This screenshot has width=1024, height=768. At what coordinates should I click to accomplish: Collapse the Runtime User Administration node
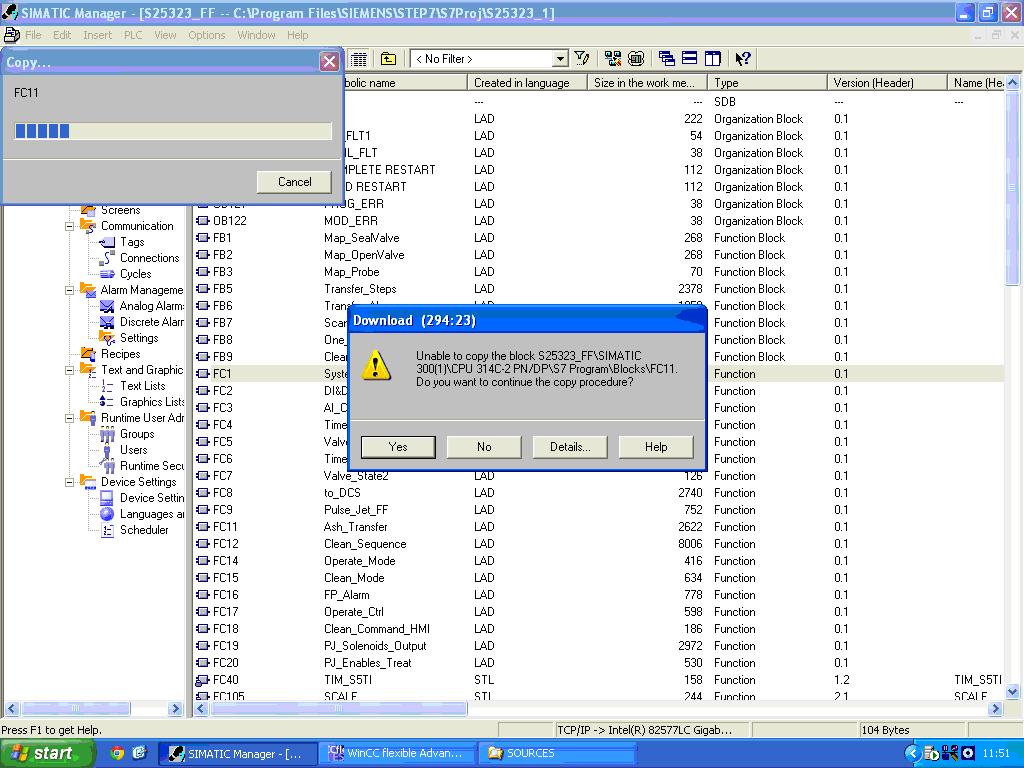click(x=70, y=419)
